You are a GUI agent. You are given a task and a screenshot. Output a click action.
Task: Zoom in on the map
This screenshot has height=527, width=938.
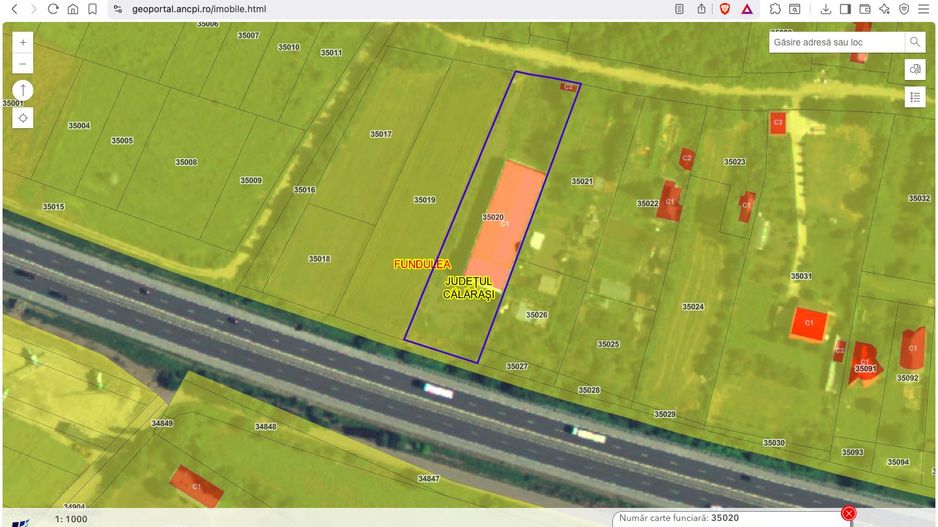[x=23, y=43]
